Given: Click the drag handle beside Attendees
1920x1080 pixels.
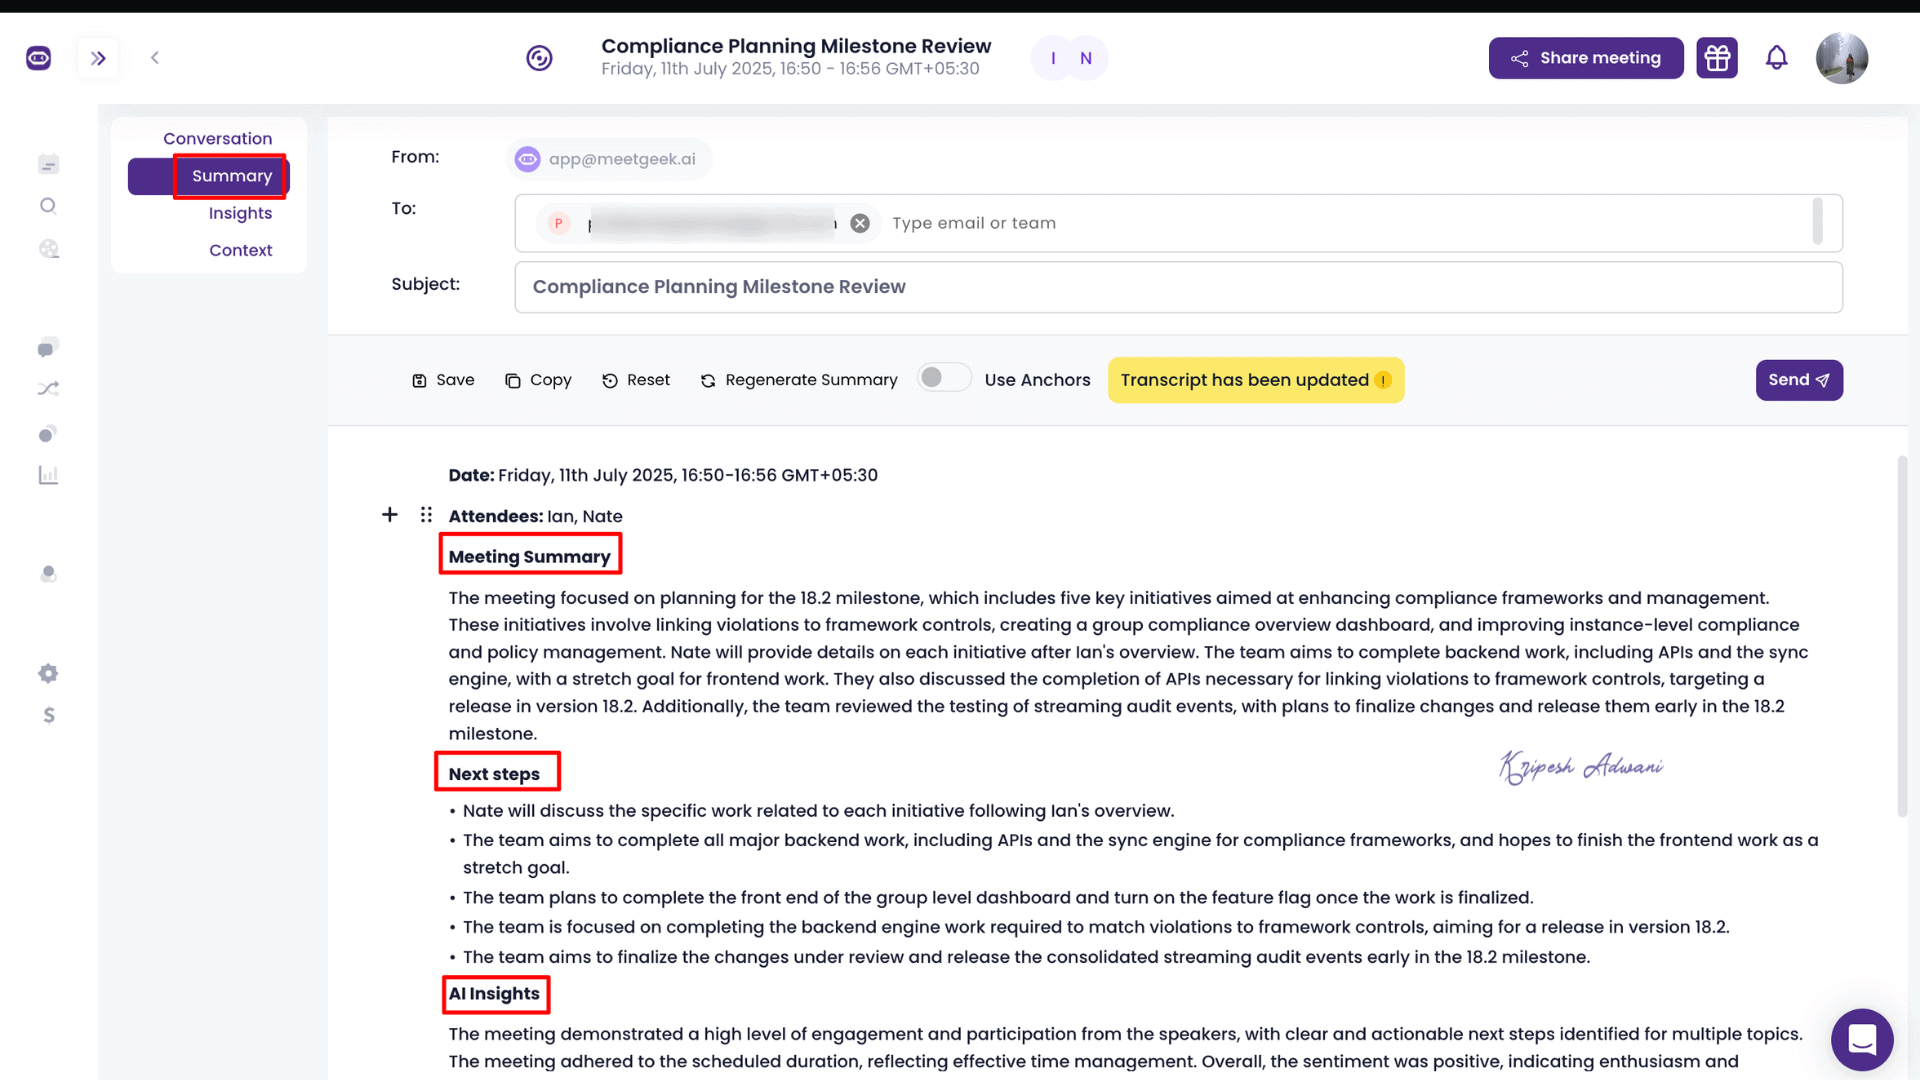Looking at the screenshot, I should click(426, 515).
